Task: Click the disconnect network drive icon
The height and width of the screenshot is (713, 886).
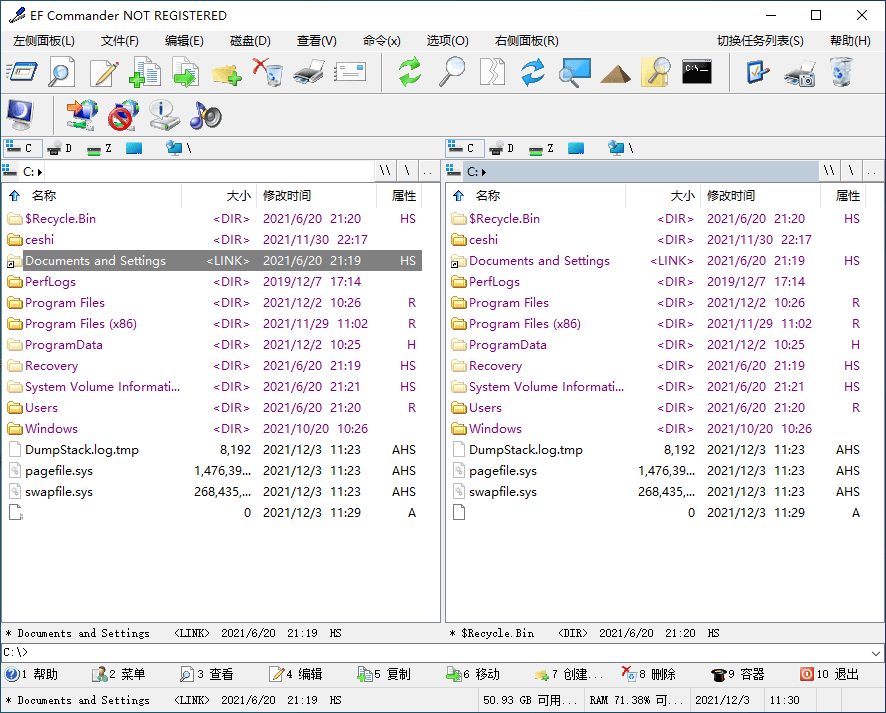Action: click(122, 115)
